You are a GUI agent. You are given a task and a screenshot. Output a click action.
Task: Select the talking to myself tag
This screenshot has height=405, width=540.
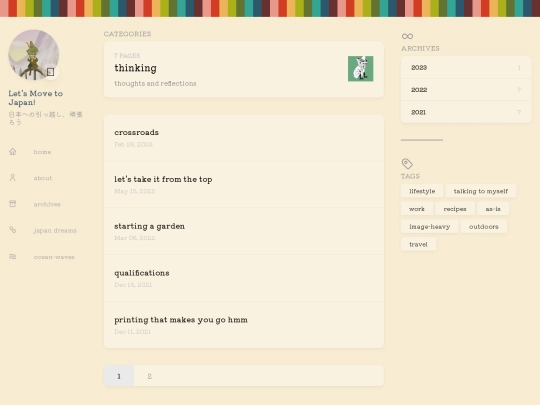481,191
